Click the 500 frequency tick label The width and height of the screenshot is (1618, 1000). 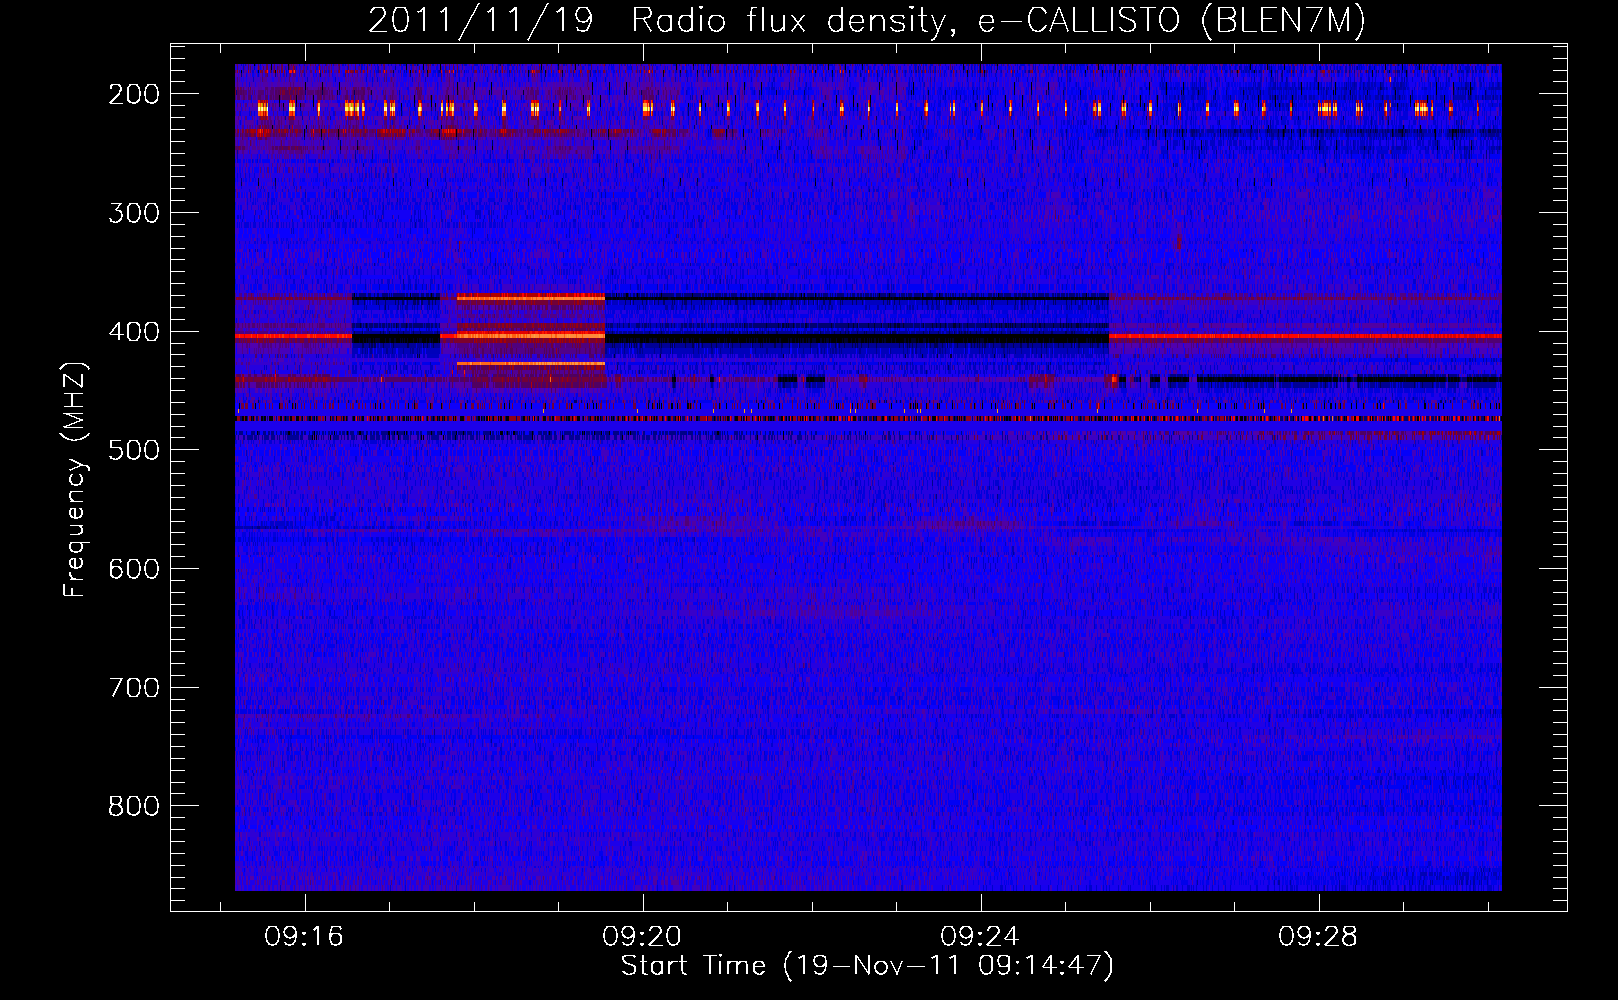(x=134, y=450)
